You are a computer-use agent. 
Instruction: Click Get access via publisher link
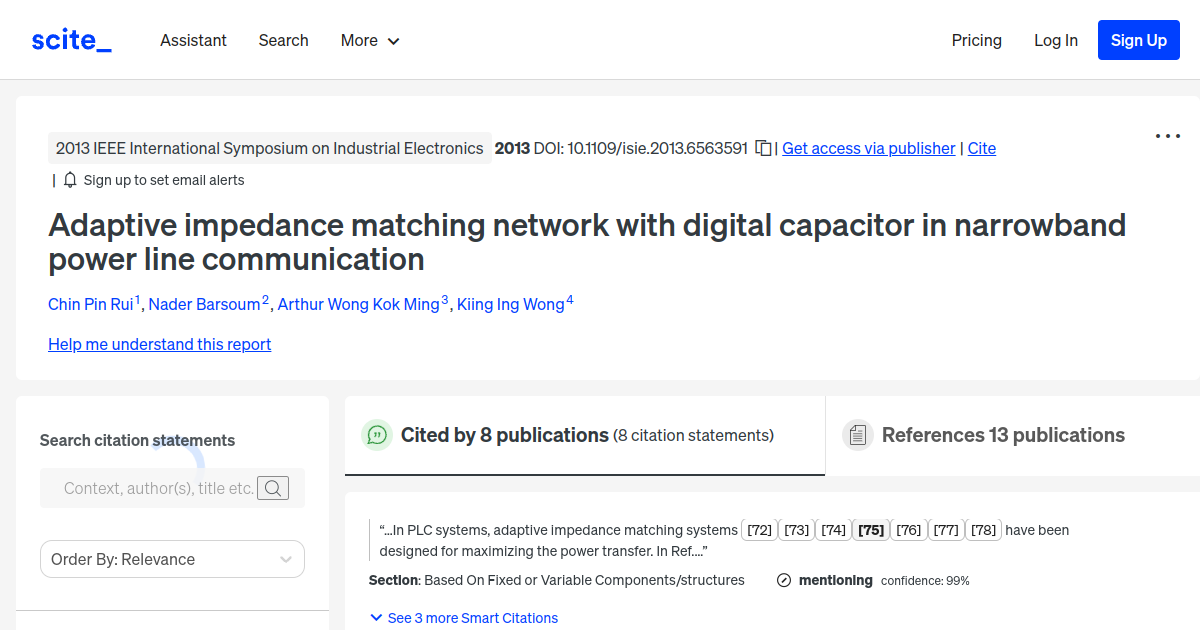click(x=868, y=148)
